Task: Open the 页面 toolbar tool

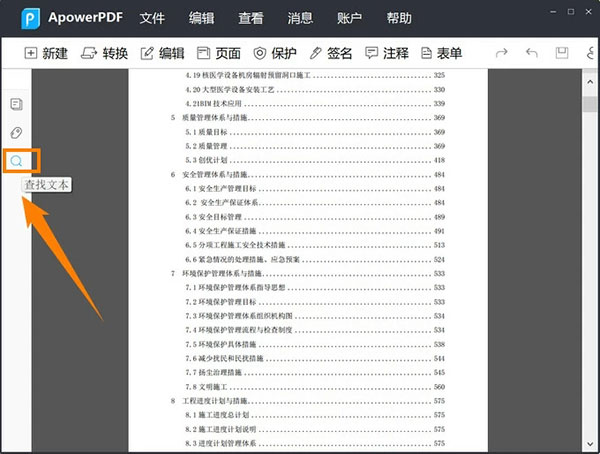Action: tap(219, 53)
